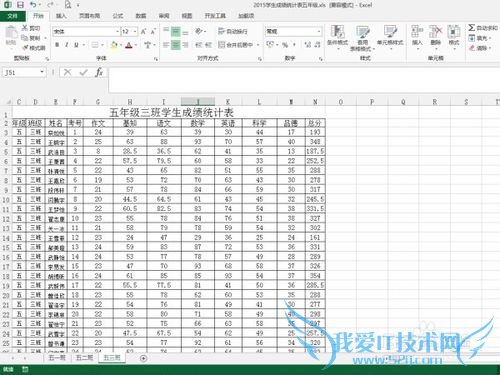This screenshot has height=375, width=500.
Task: Apply comma style number format
Action: pyautogui.click(x=294, y=45)
